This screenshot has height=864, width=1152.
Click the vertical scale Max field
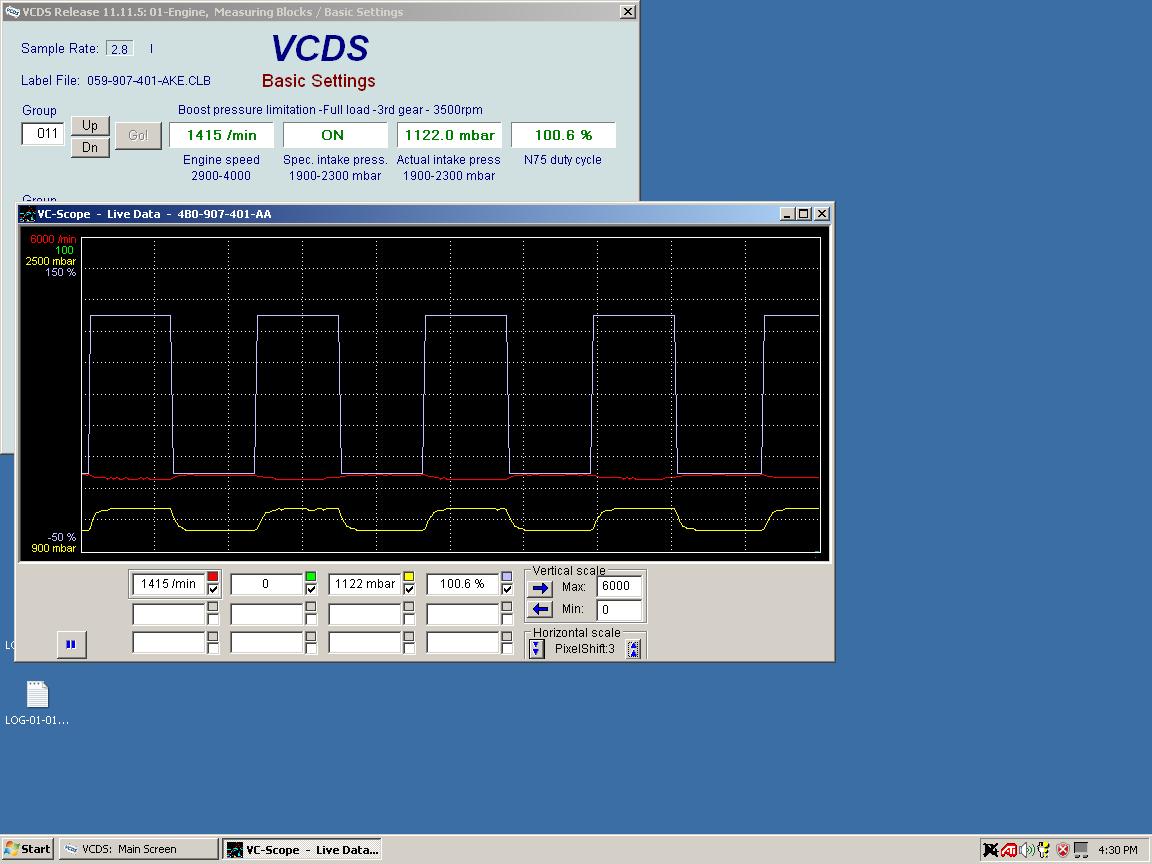619,587
